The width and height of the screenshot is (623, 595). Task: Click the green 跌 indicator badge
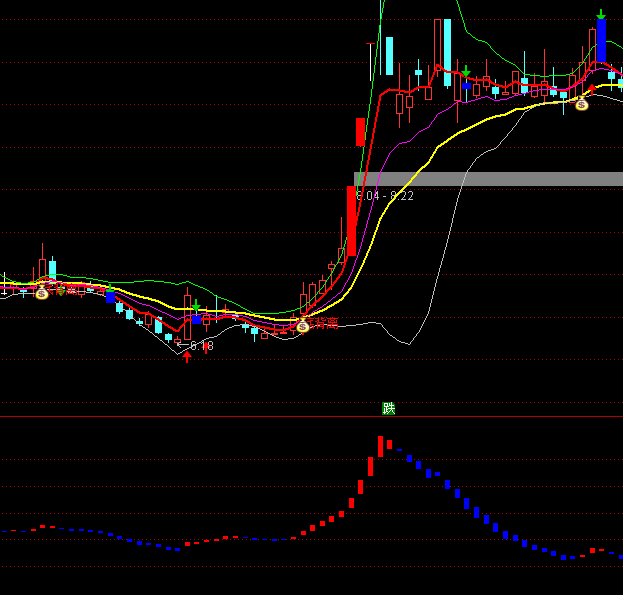pos(389,408)
